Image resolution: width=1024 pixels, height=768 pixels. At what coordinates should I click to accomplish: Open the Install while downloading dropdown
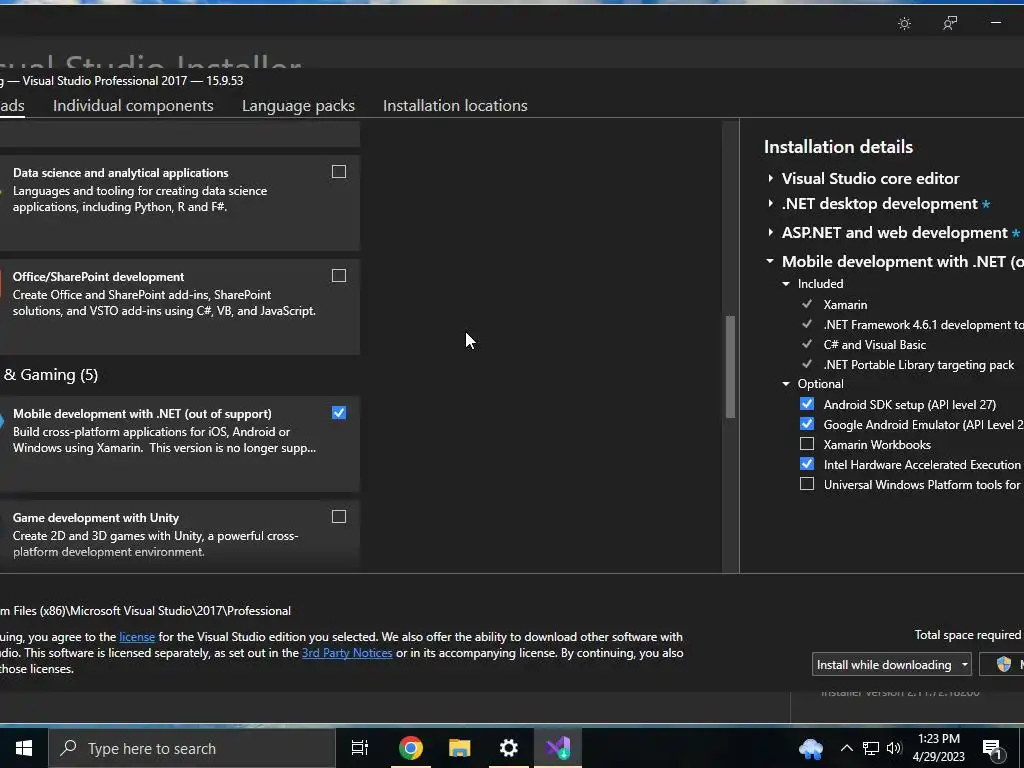coord(891,665)
